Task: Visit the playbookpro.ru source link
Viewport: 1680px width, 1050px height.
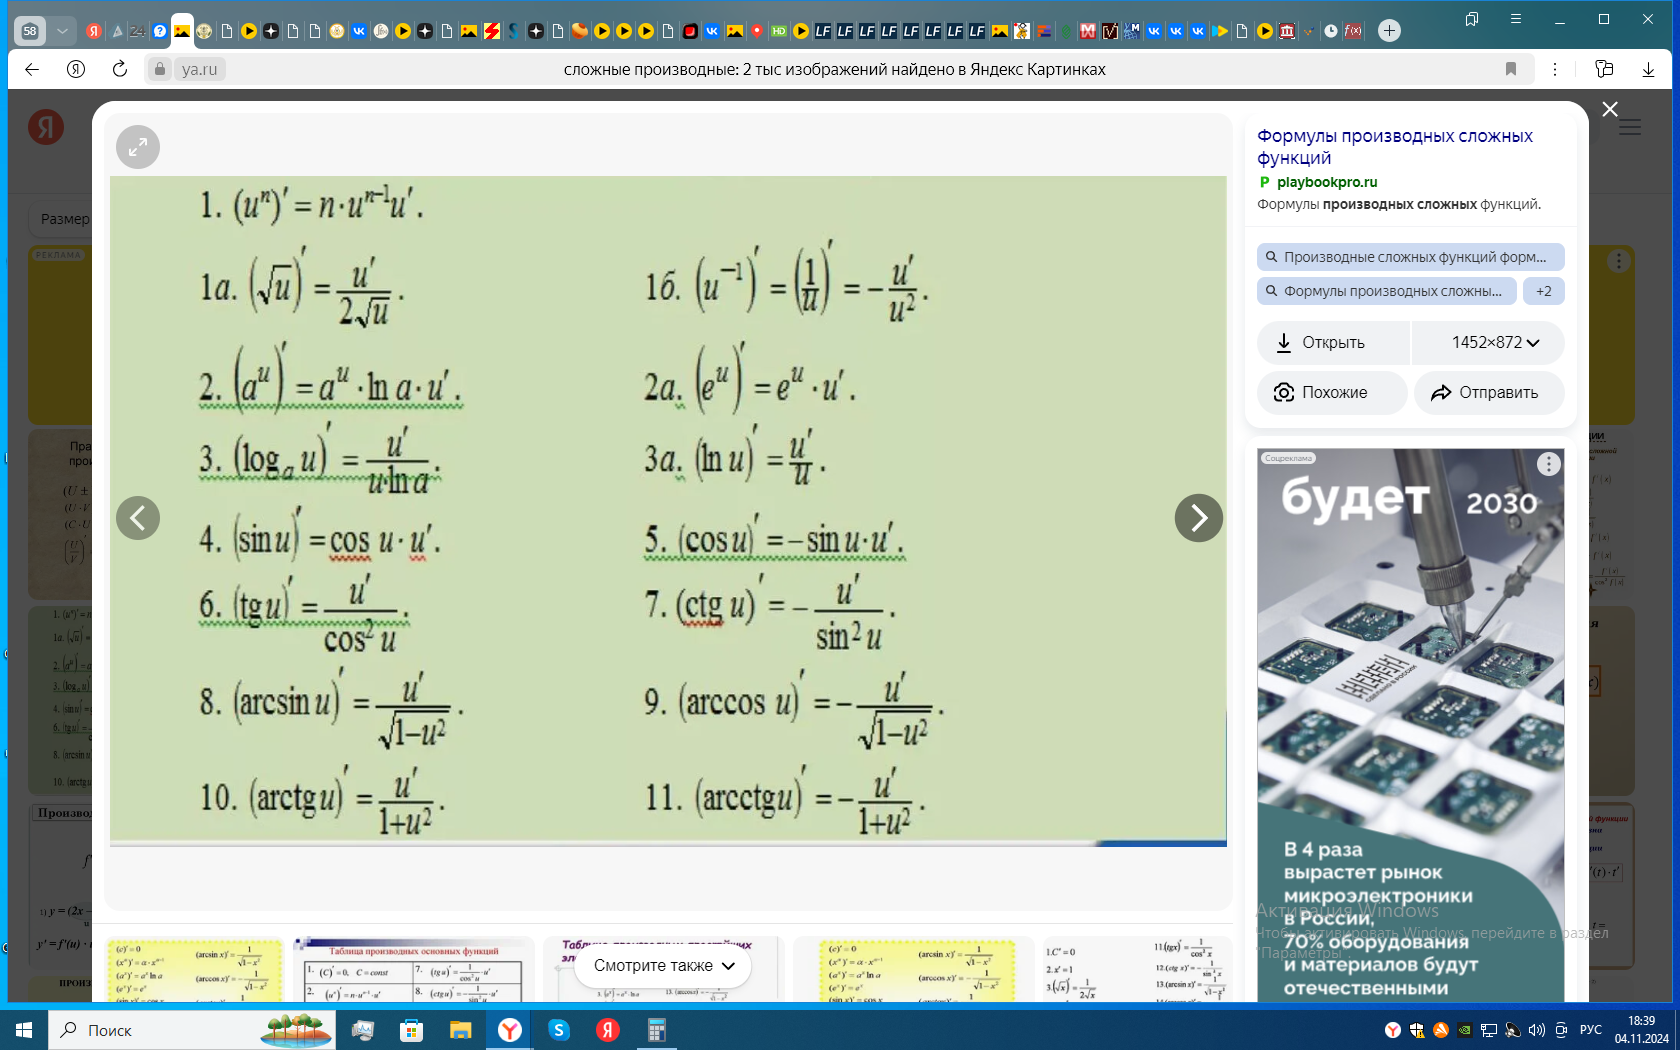Action: pos(1326,182)
